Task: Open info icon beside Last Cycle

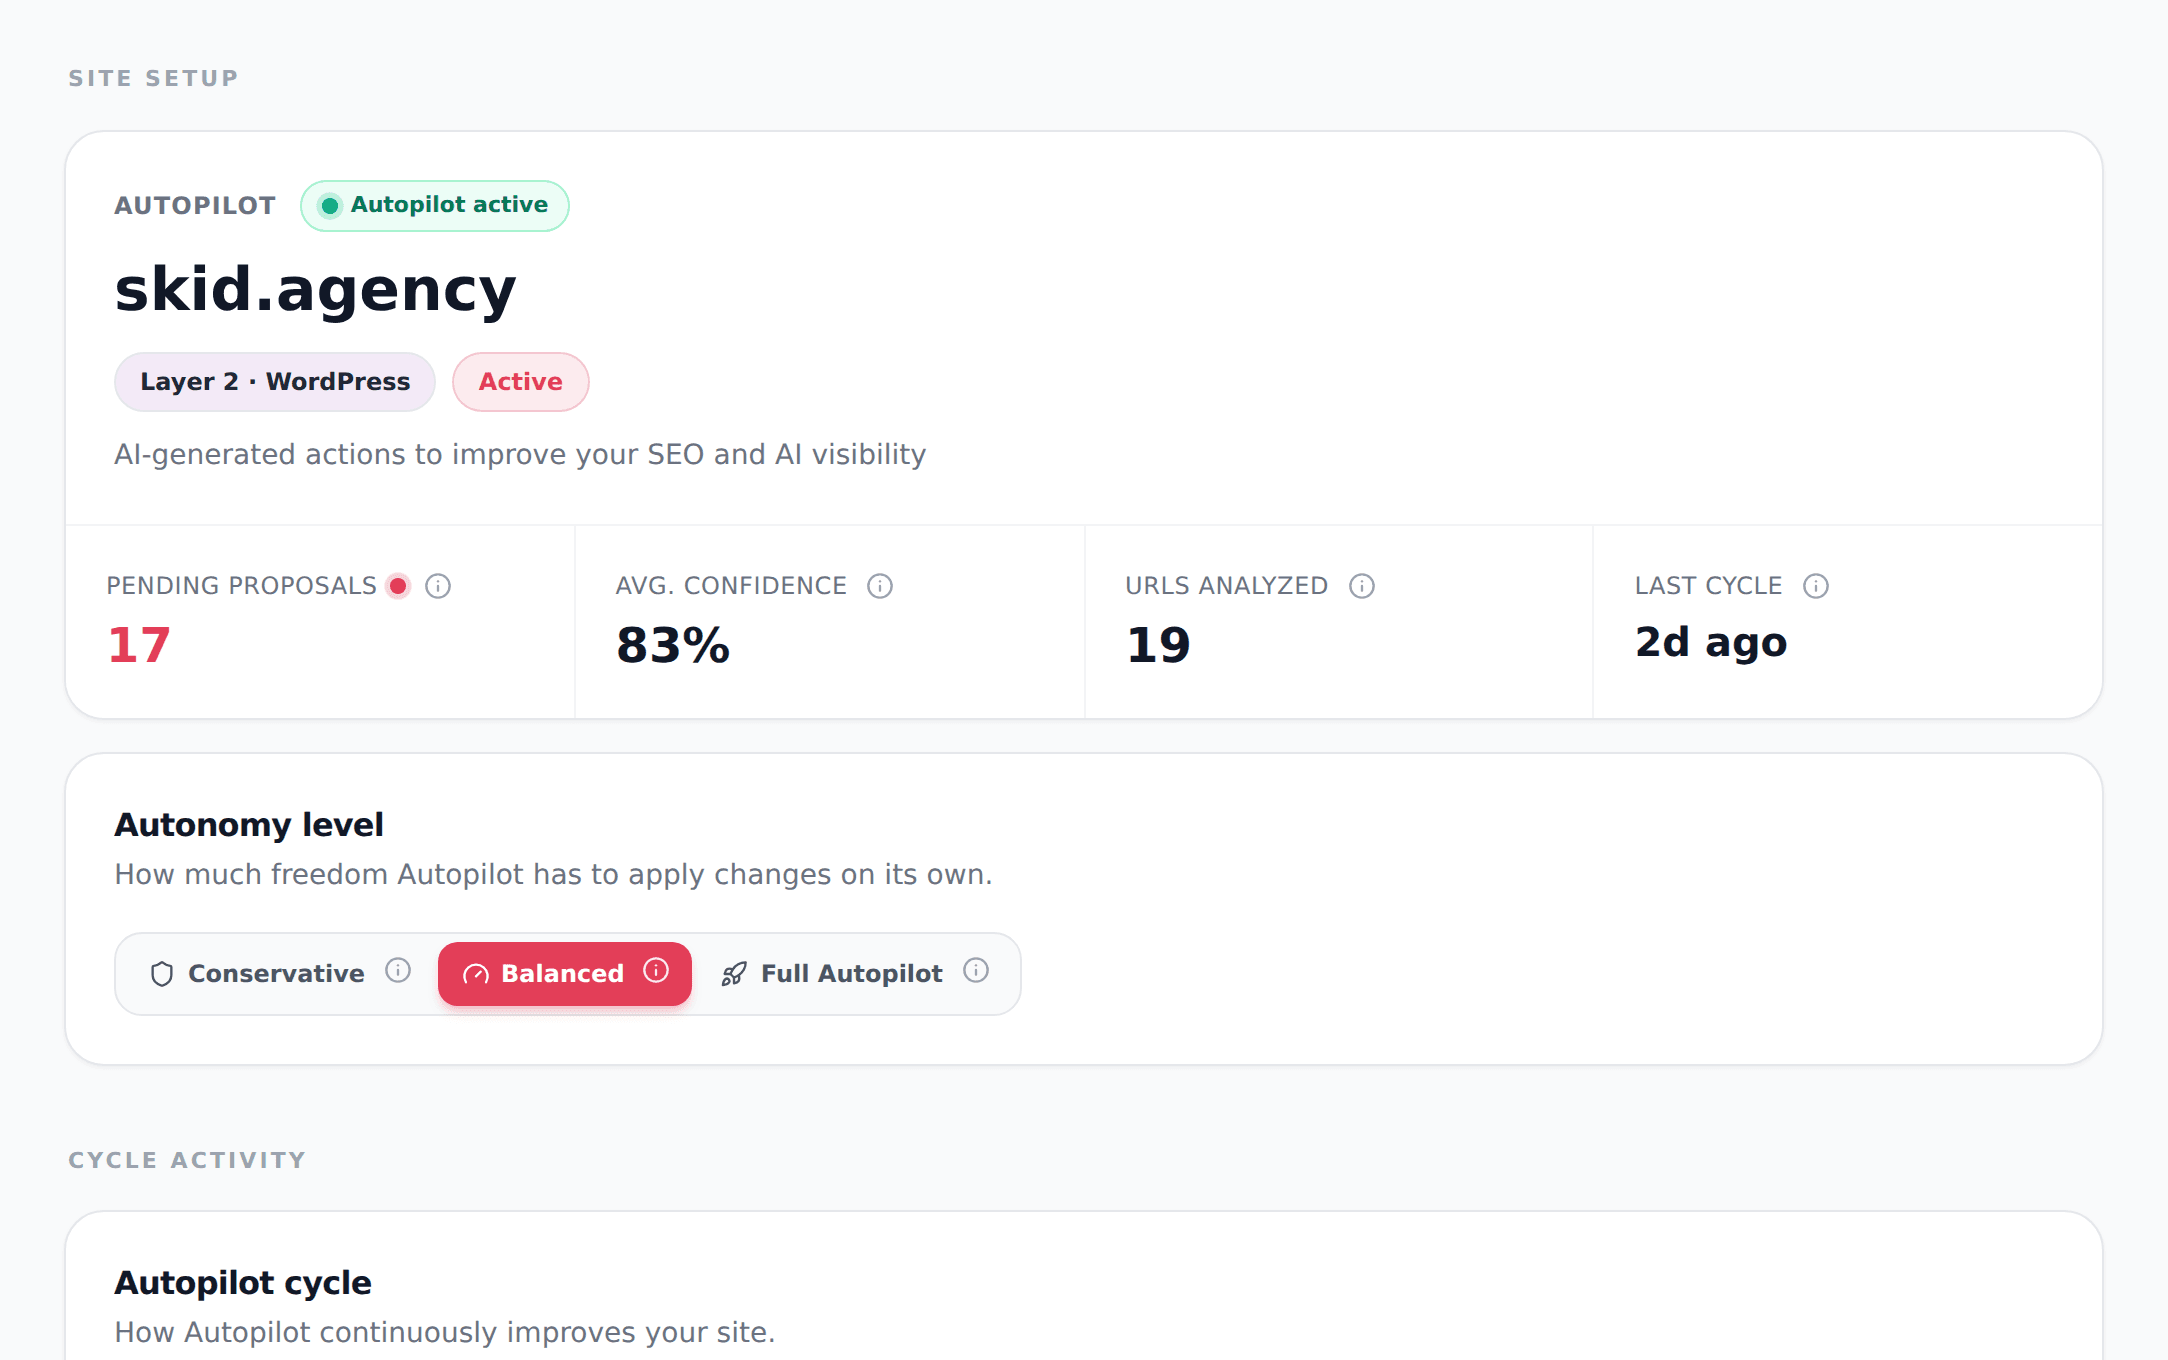Action: [1816, 586]
